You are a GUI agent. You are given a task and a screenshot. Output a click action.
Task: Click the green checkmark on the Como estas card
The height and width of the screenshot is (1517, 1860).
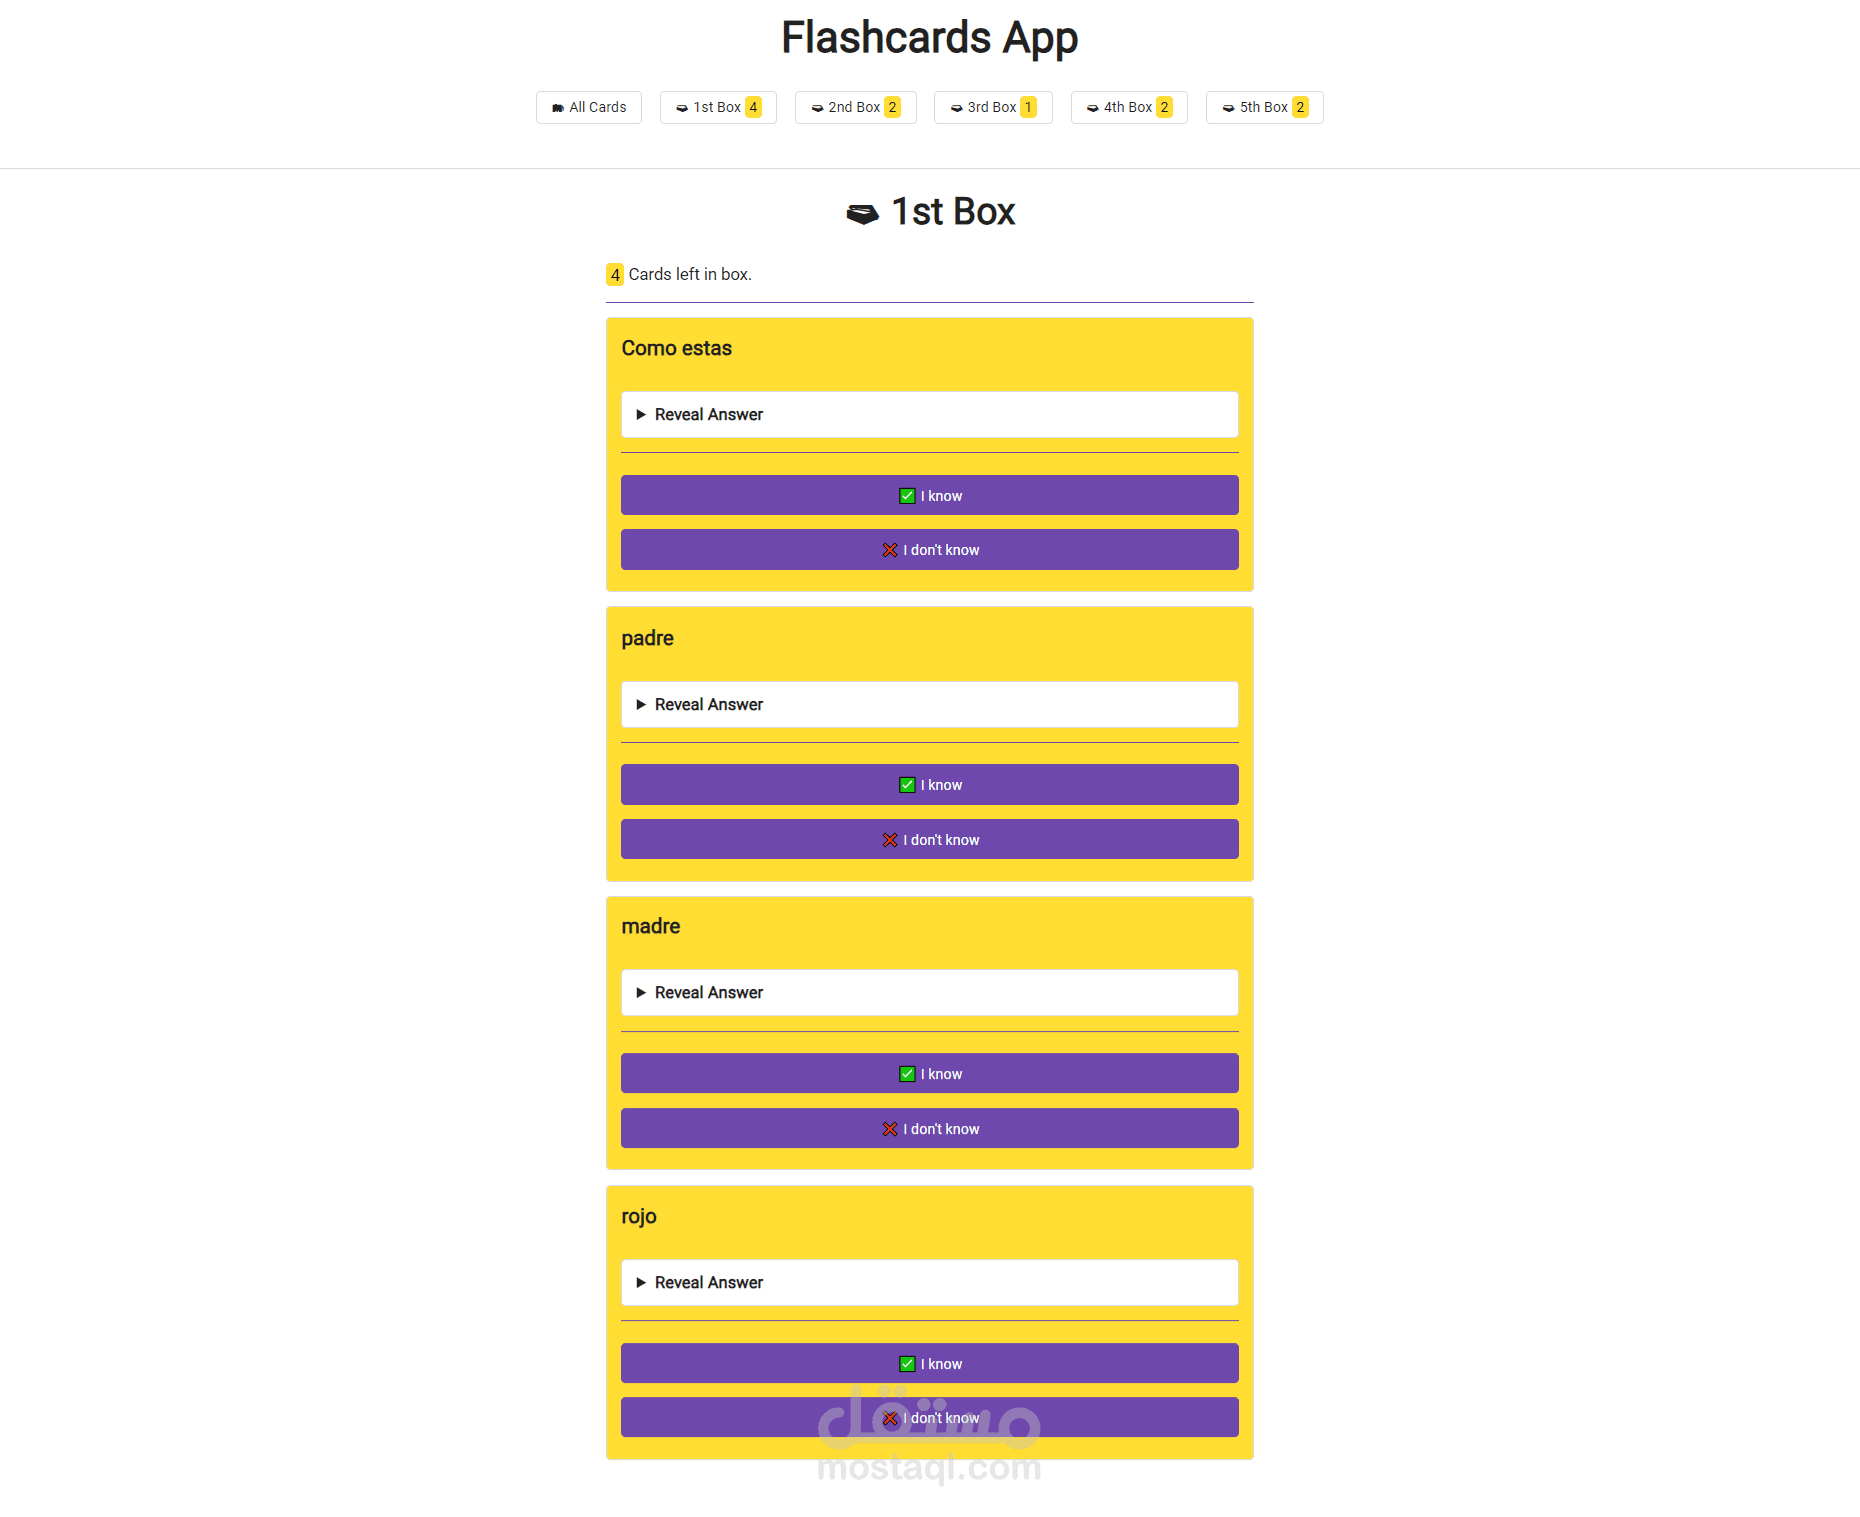907,496
